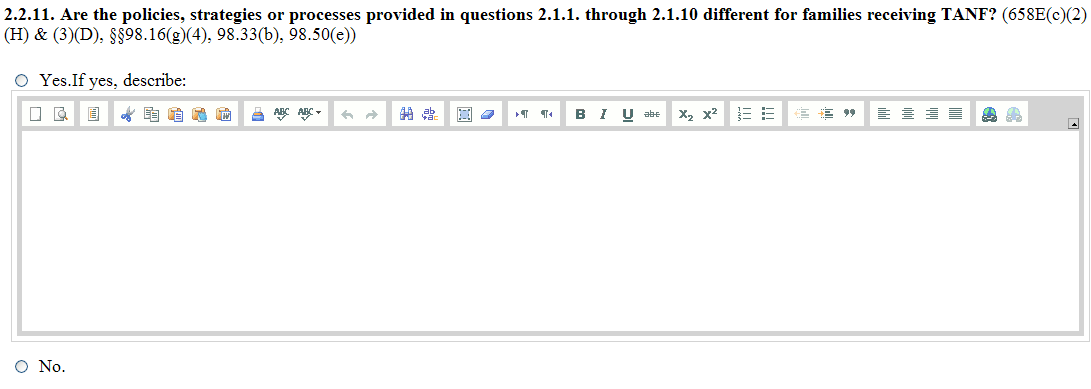Click the Print icon

tap(257, 114)
